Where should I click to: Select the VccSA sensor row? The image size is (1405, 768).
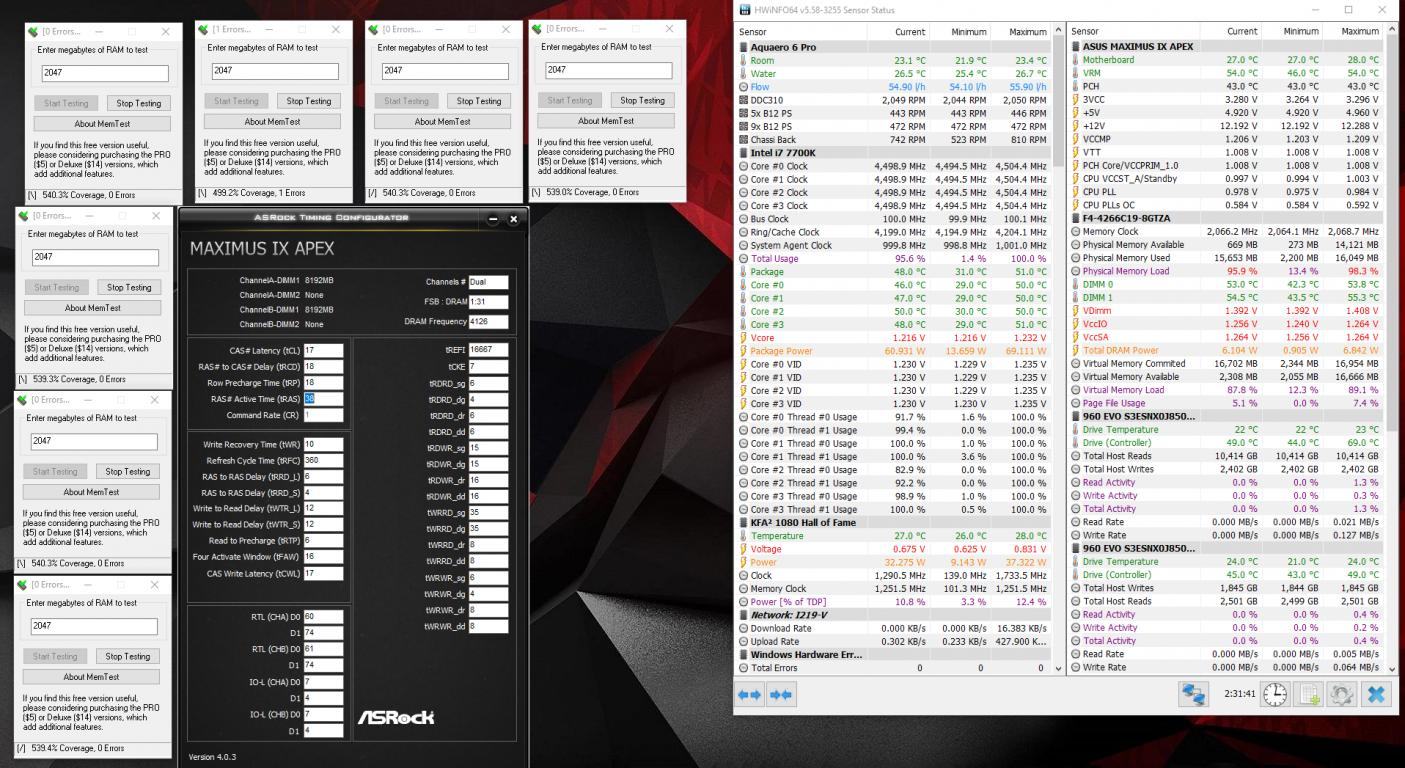[1226, 337]
